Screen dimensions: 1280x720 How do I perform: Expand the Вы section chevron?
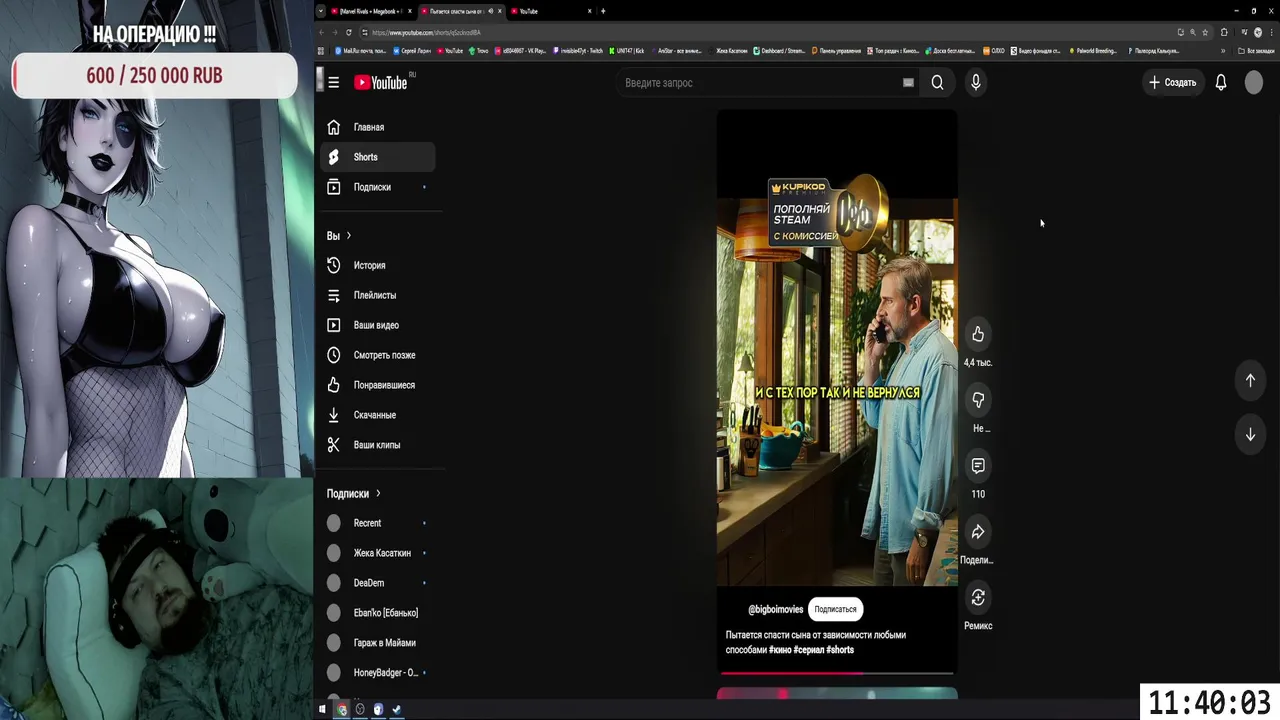pos(348,236)
